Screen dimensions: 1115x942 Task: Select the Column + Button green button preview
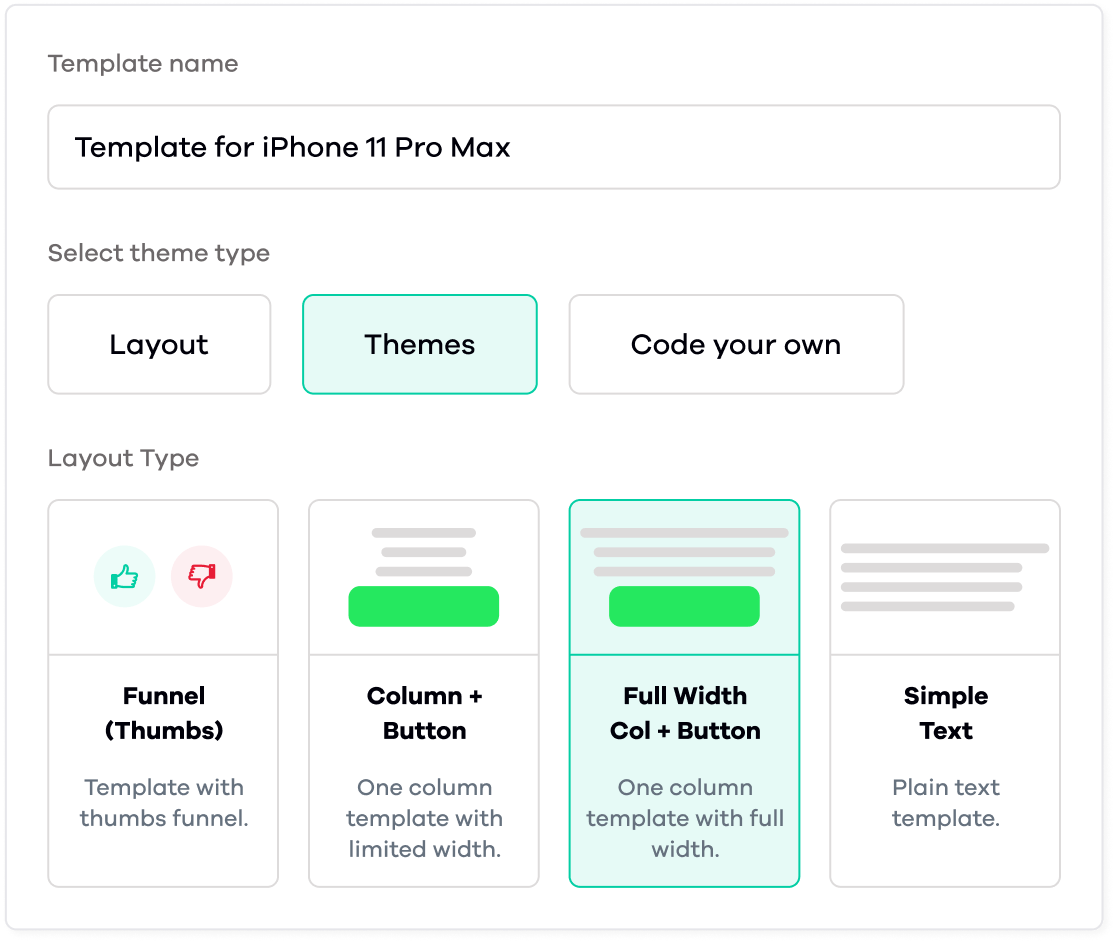424,606
